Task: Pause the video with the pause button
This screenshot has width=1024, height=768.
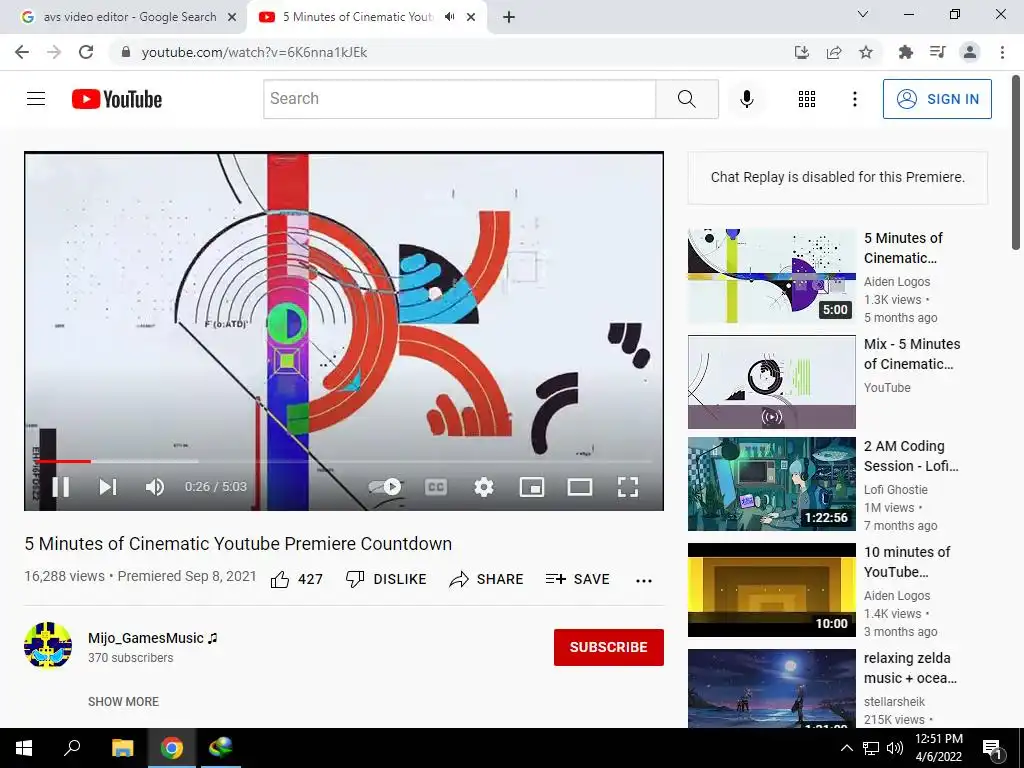Action: click(x=61, y=487)
